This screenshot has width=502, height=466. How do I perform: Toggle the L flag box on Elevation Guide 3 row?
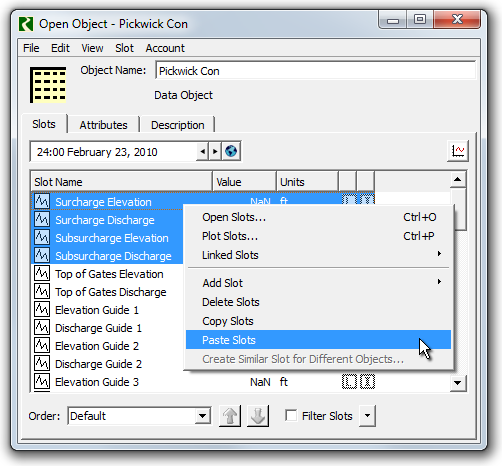tap(349, 382)
